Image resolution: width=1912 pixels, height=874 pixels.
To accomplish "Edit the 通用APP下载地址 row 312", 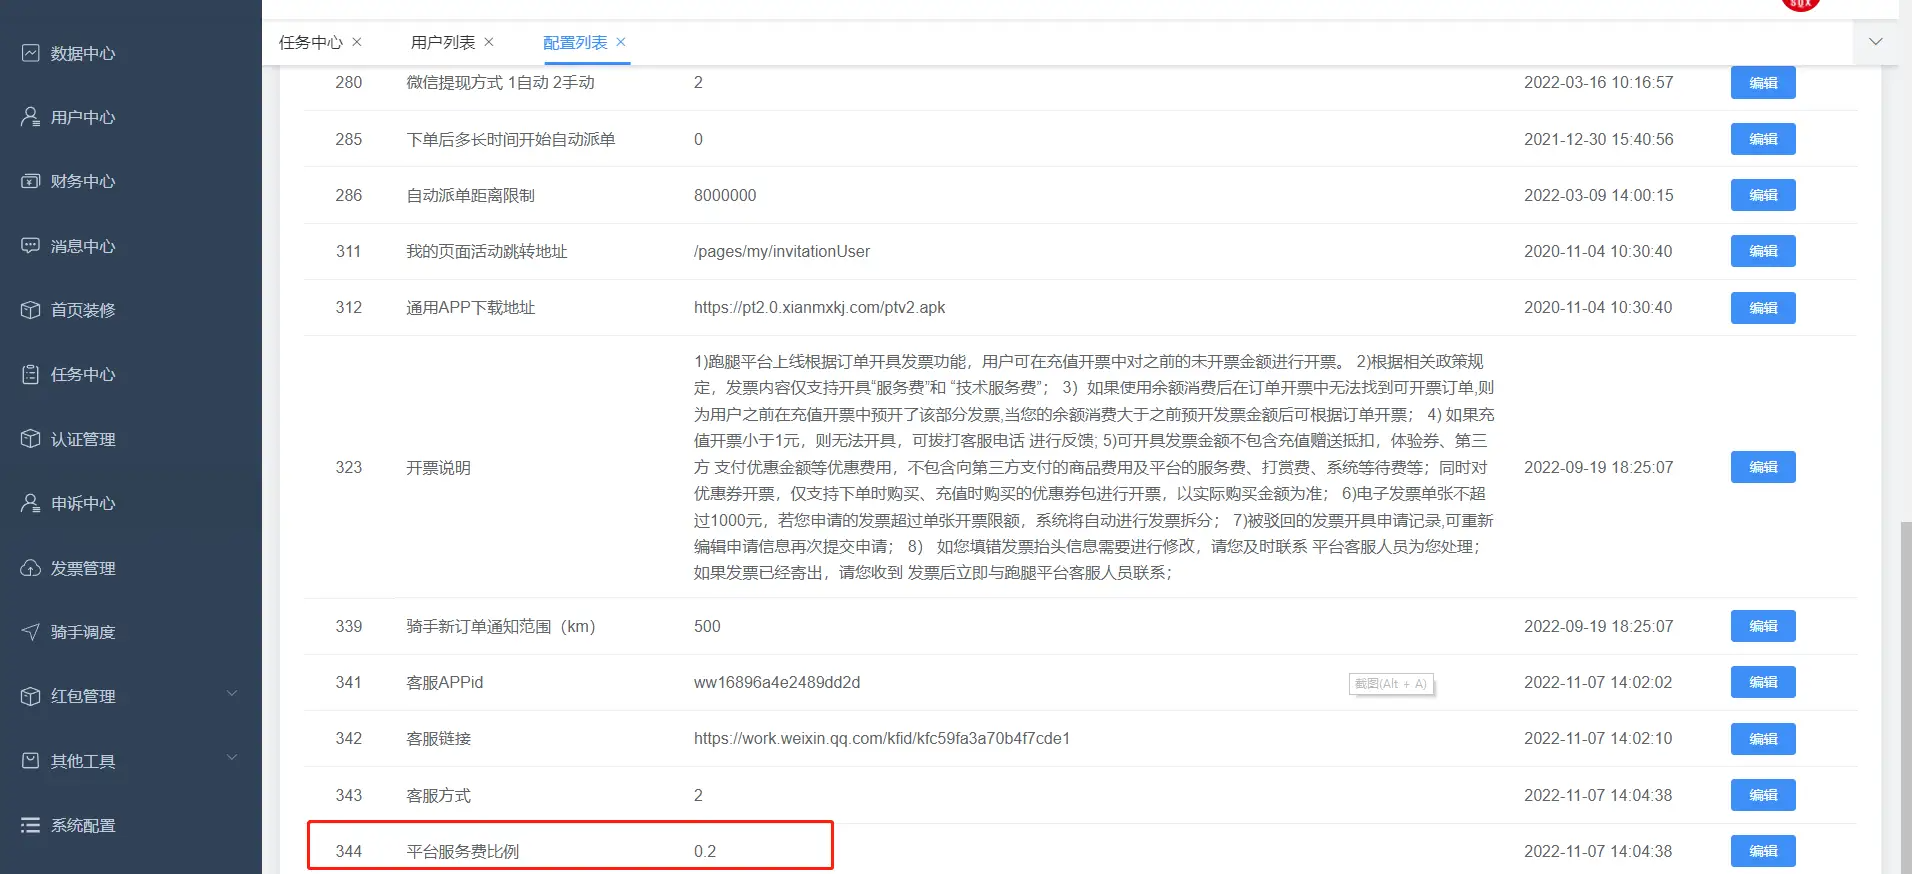I will tap(1763, 308).
